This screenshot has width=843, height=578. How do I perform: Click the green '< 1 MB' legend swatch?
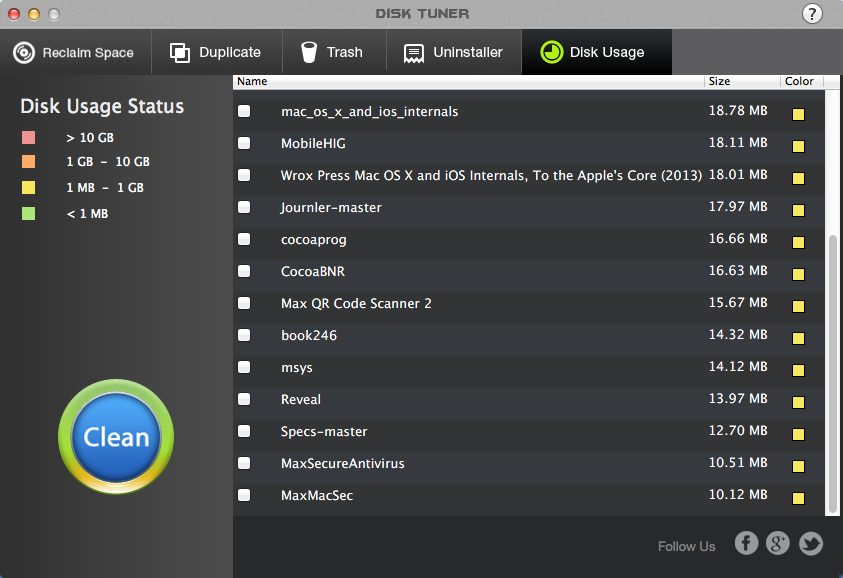coord(28,213)
